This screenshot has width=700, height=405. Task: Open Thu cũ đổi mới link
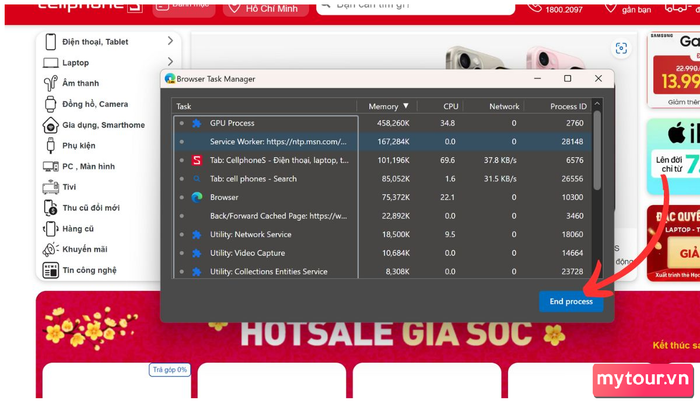(91, 208)
